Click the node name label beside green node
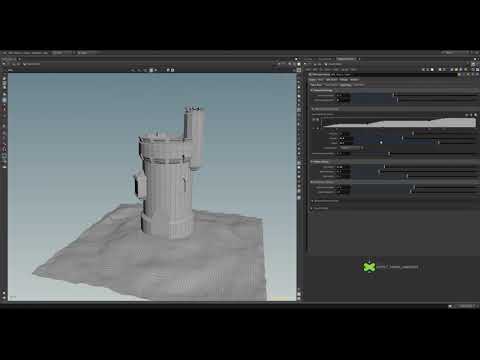Screen dimensions: 480x360 pos(398,267)
